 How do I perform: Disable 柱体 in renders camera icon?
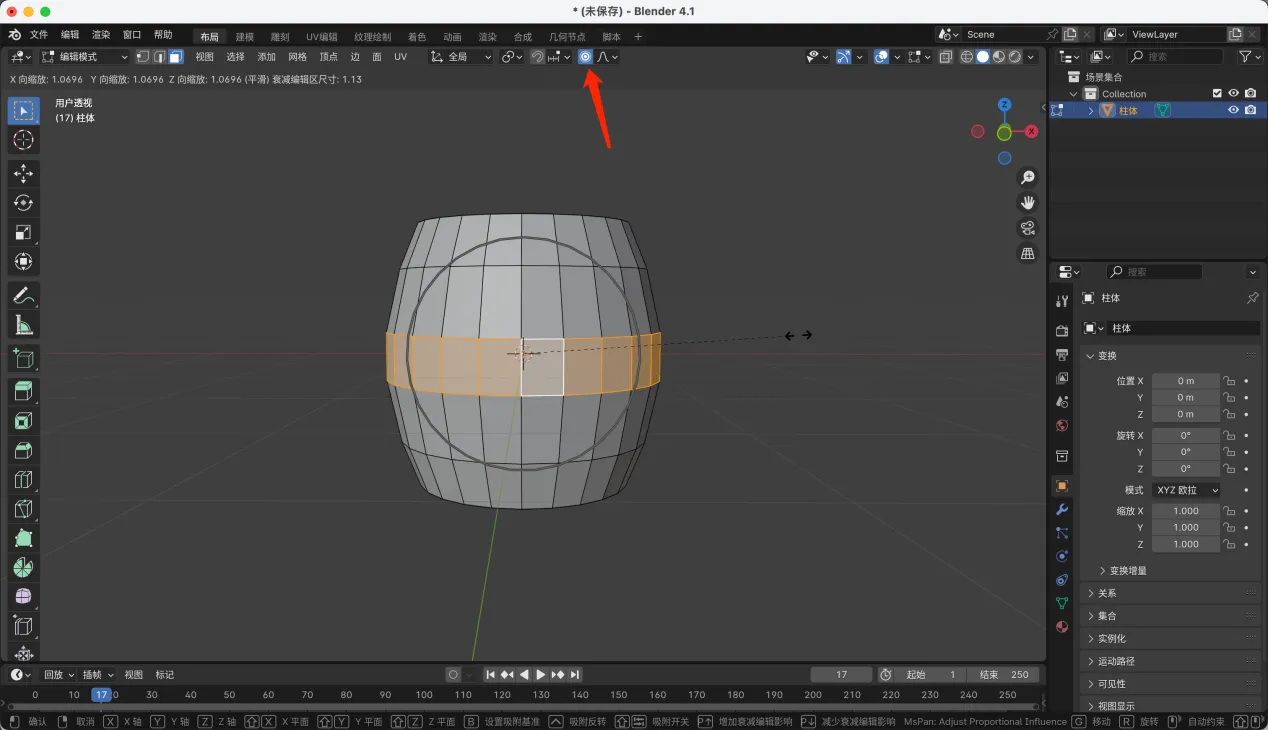click(x=1250, y=110)
